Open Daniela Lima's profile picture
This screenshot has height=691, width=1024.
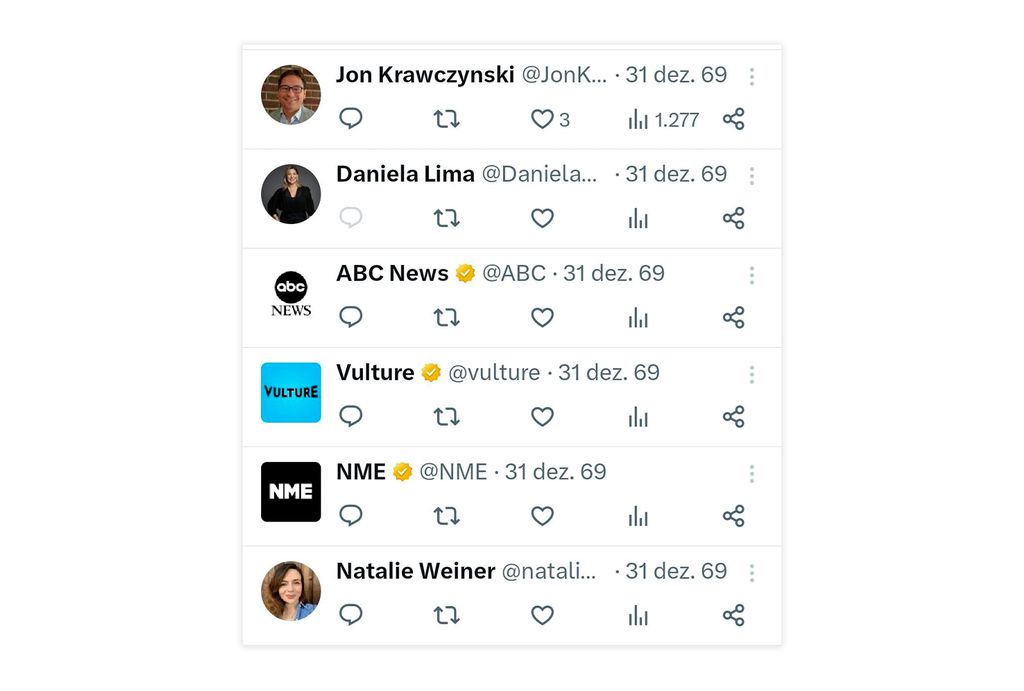click(x=290, y=194)
